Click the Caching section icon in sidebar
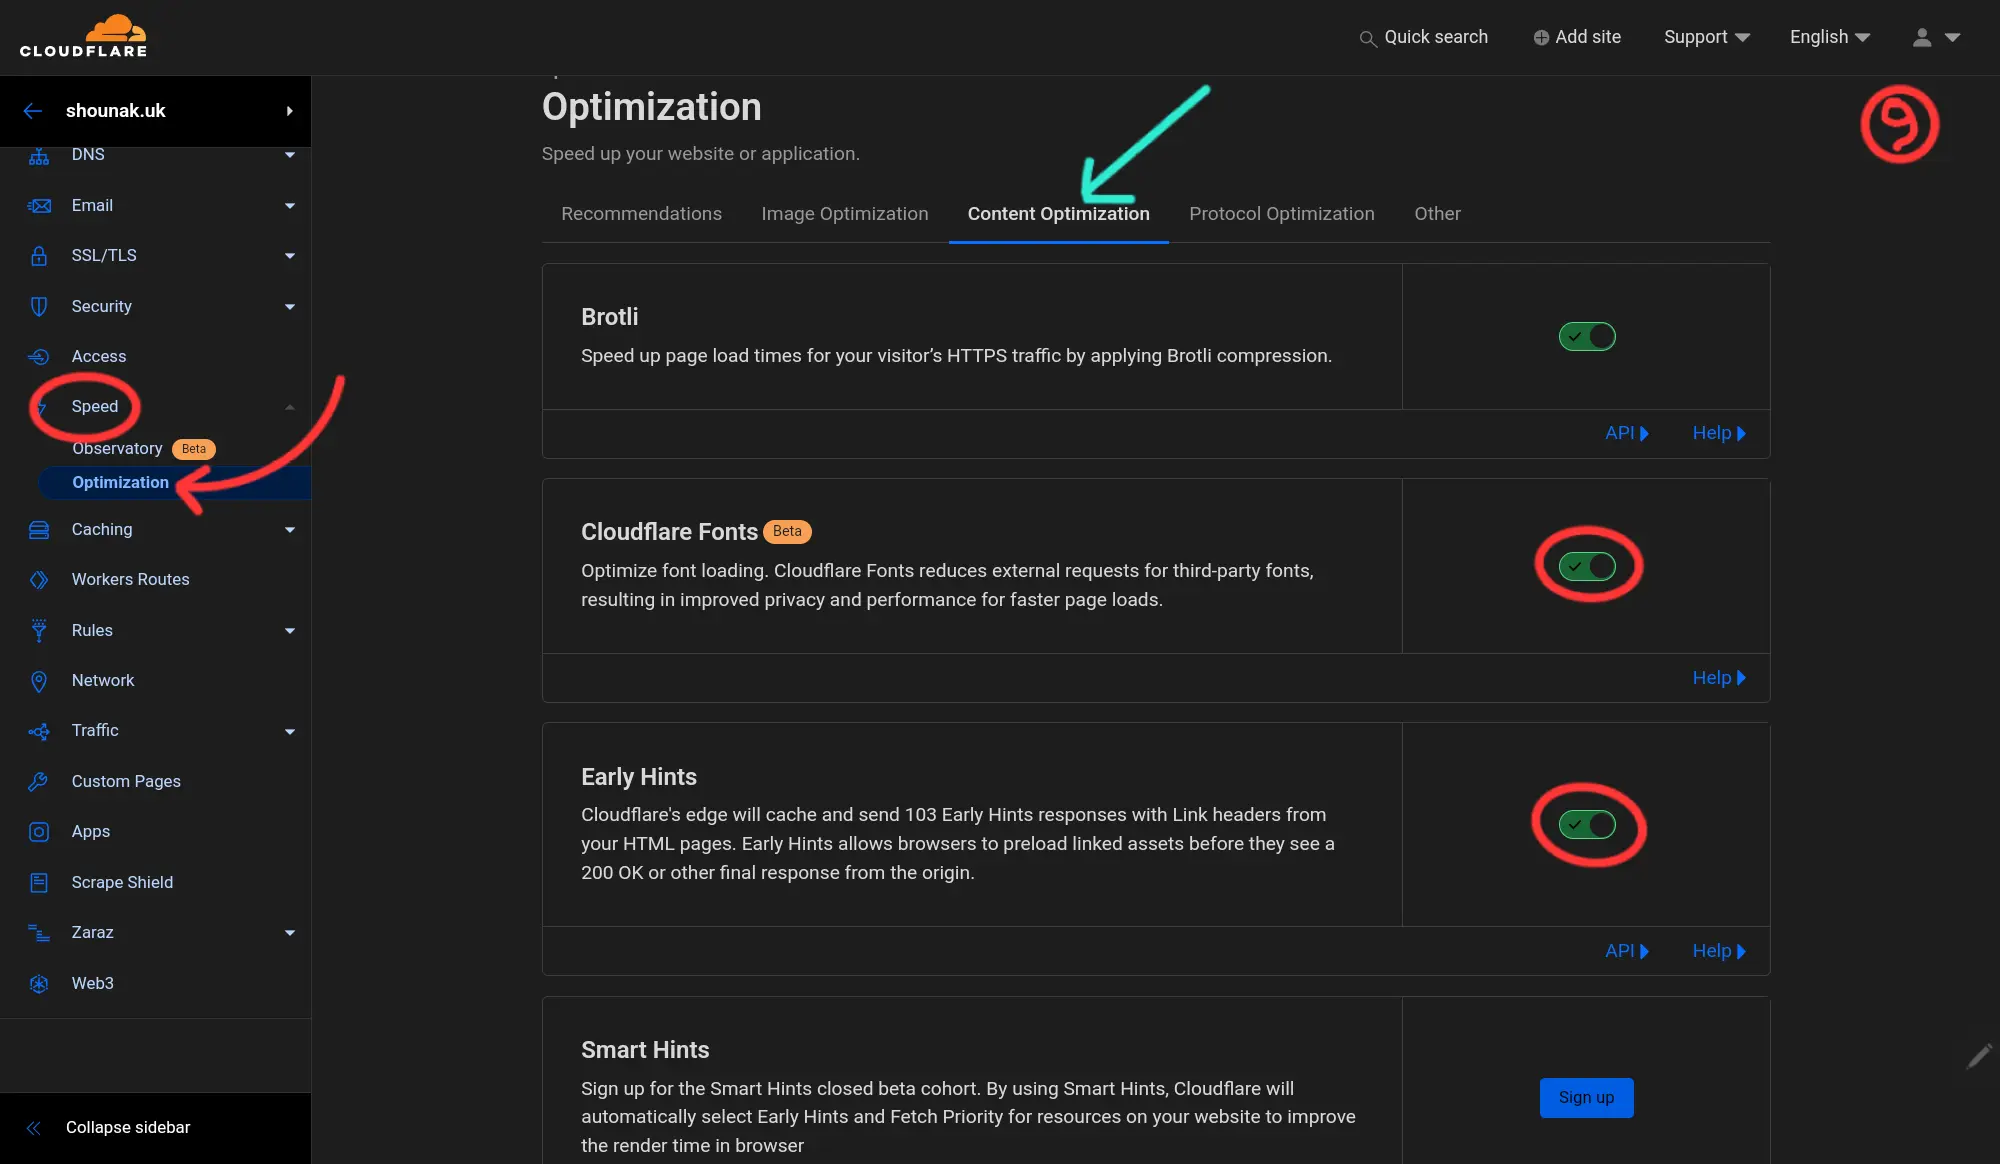 (x=37, y=529)
